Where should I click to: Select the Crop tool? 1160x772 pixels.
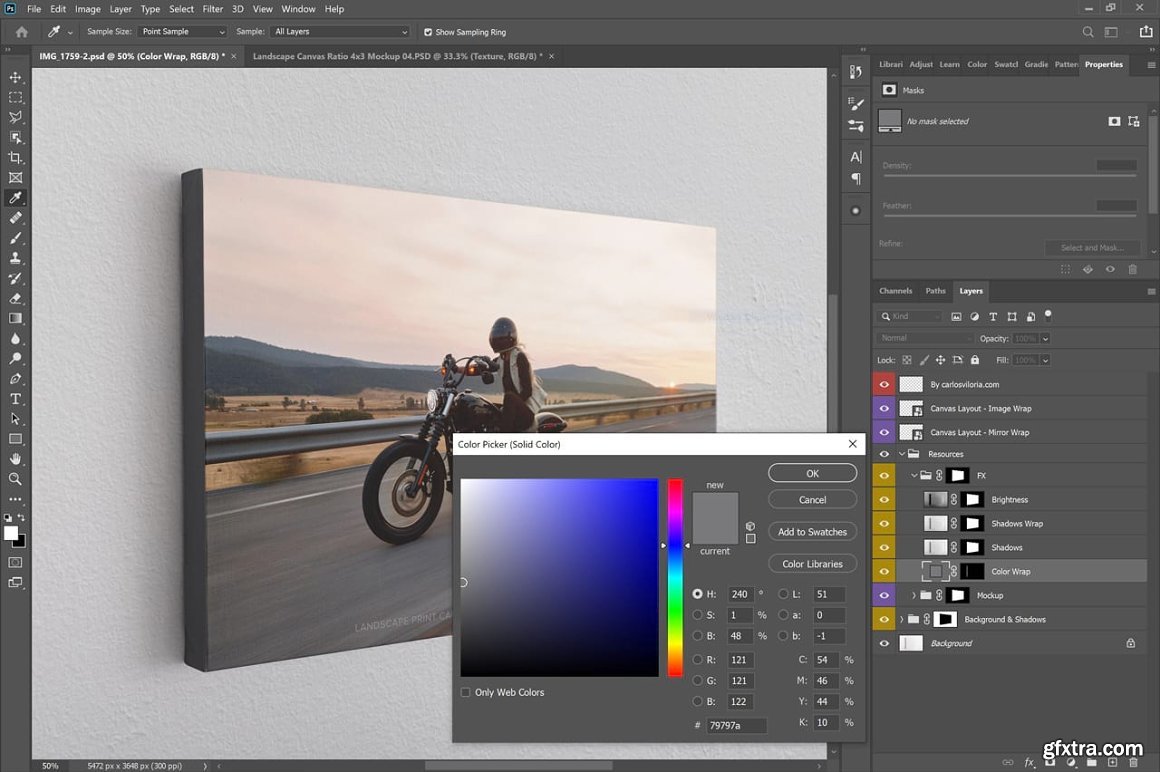[15, 157]
